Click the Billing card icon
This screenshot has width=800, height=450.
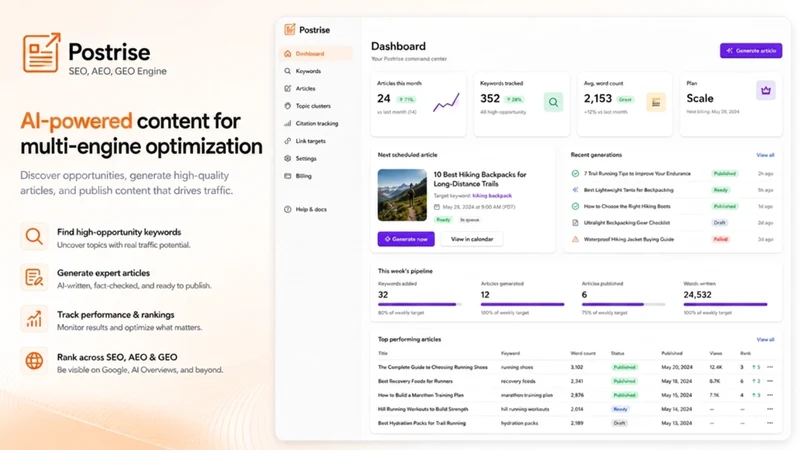[x=288, y=176]
